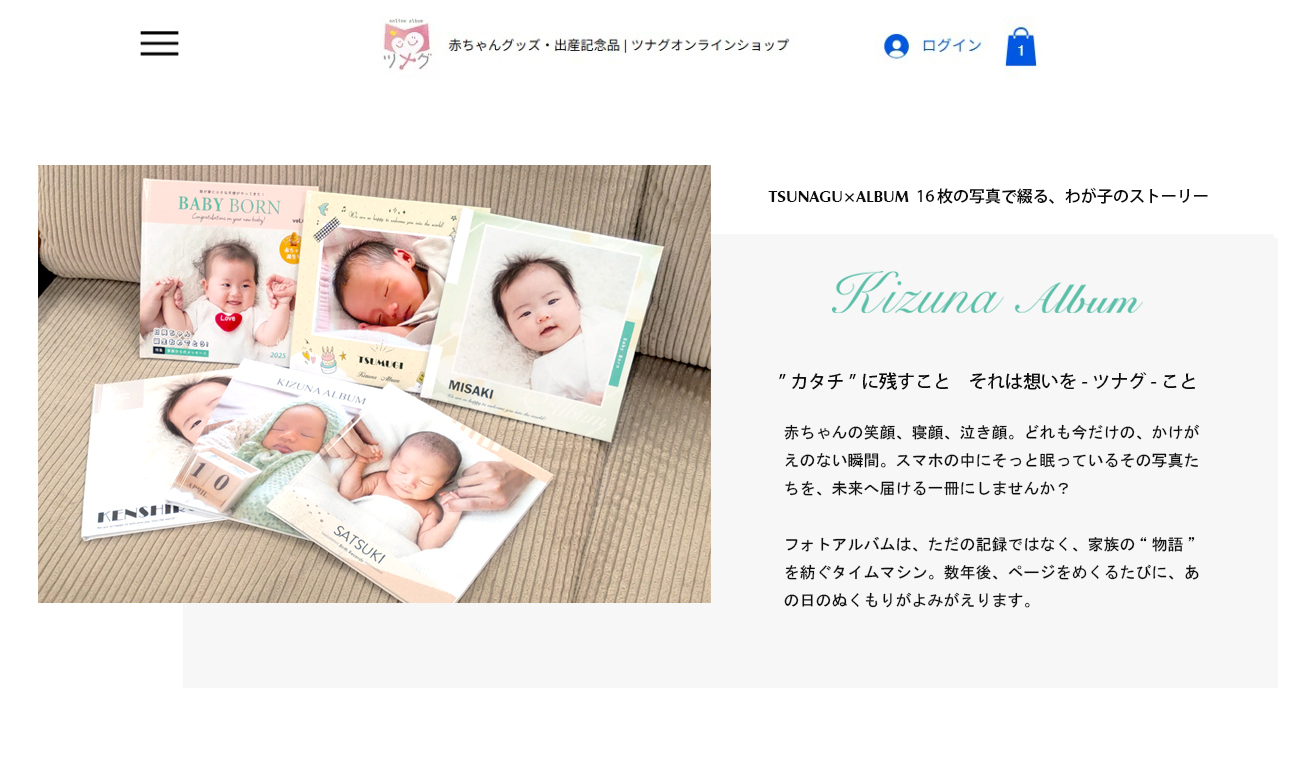The width and height of the screenshot is (1311, 765).
Task: Click the red Love heart bib
Action: point(229,320)
